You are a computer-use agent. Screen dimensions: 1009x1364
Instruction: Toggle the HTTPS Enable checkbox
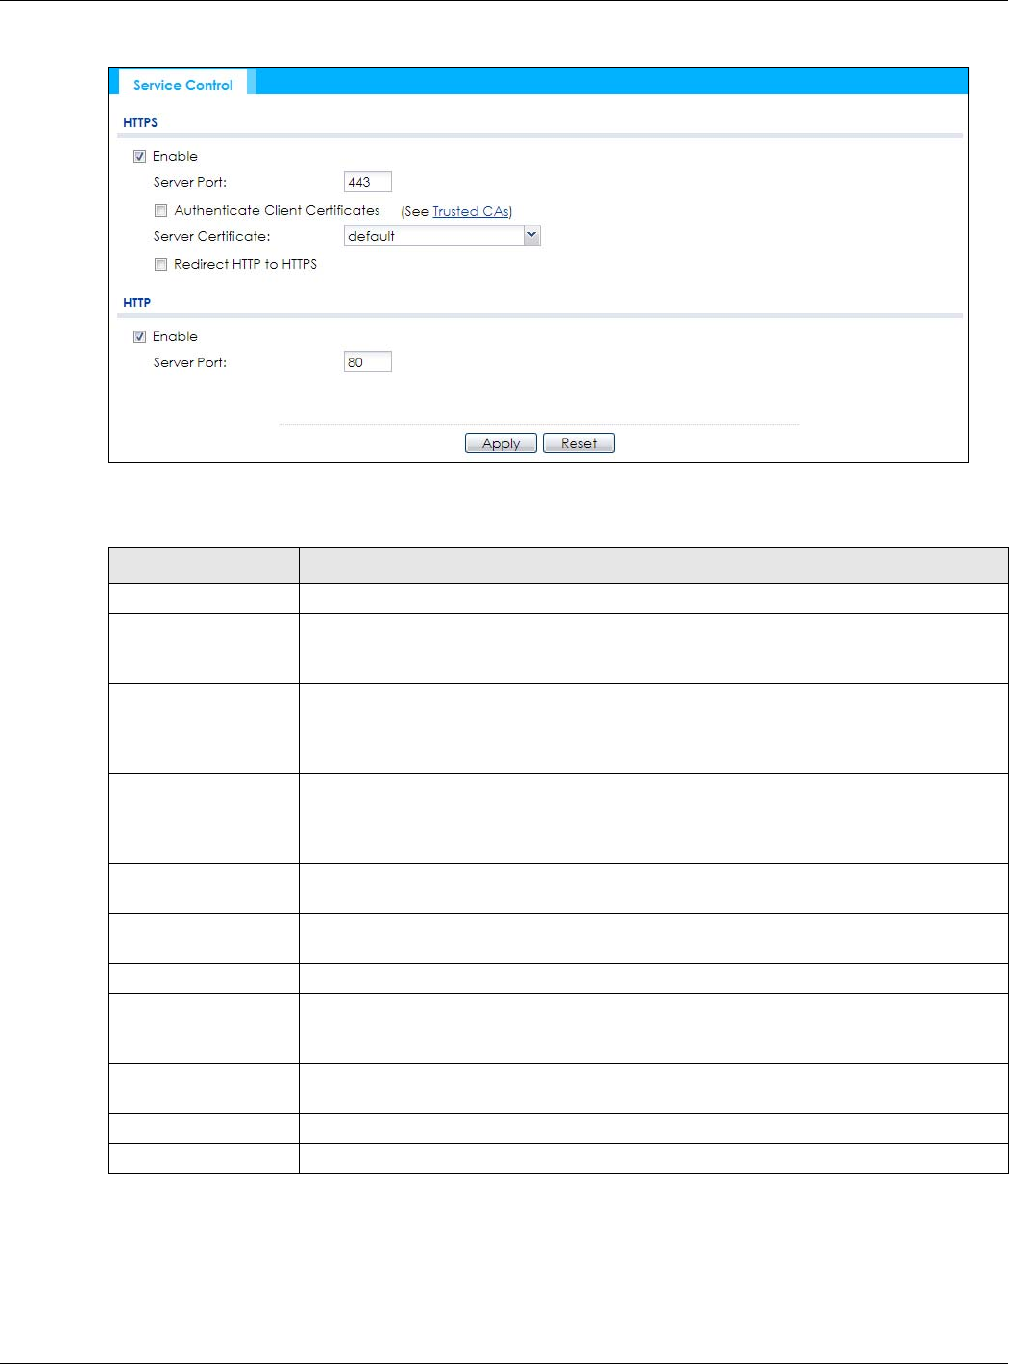coord(140,157)
